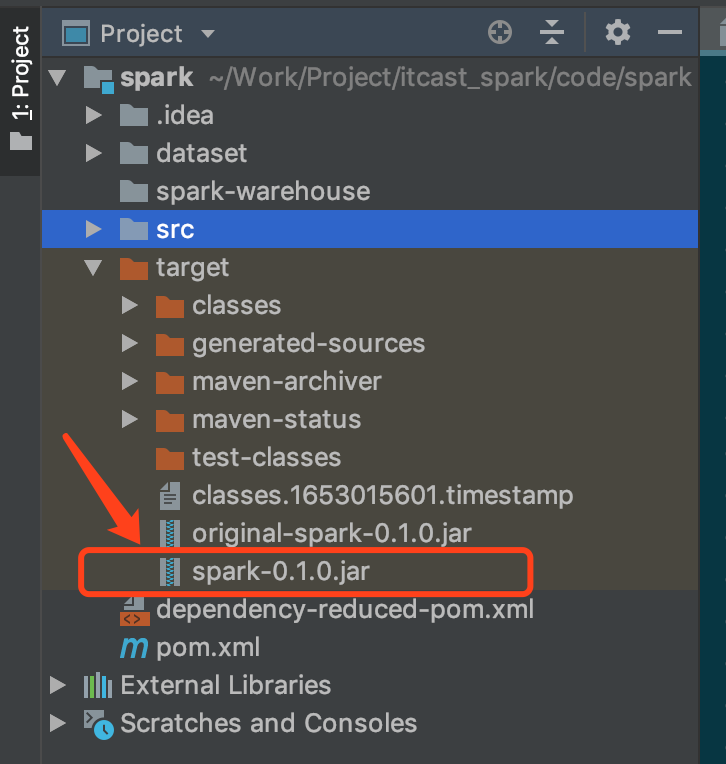Expand the src folder arrow
Viewport: 726px width, 764px height.
[94, 229]
